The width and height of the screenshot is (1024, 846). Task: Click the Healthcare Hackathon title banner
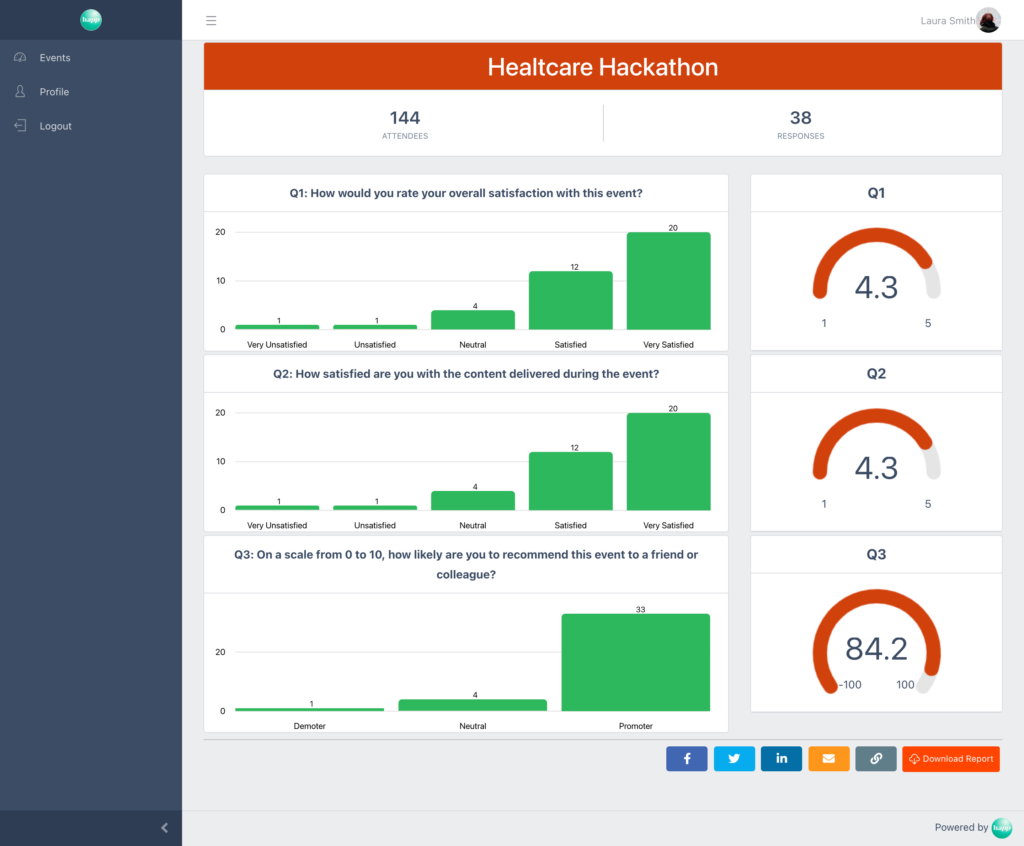602,67
